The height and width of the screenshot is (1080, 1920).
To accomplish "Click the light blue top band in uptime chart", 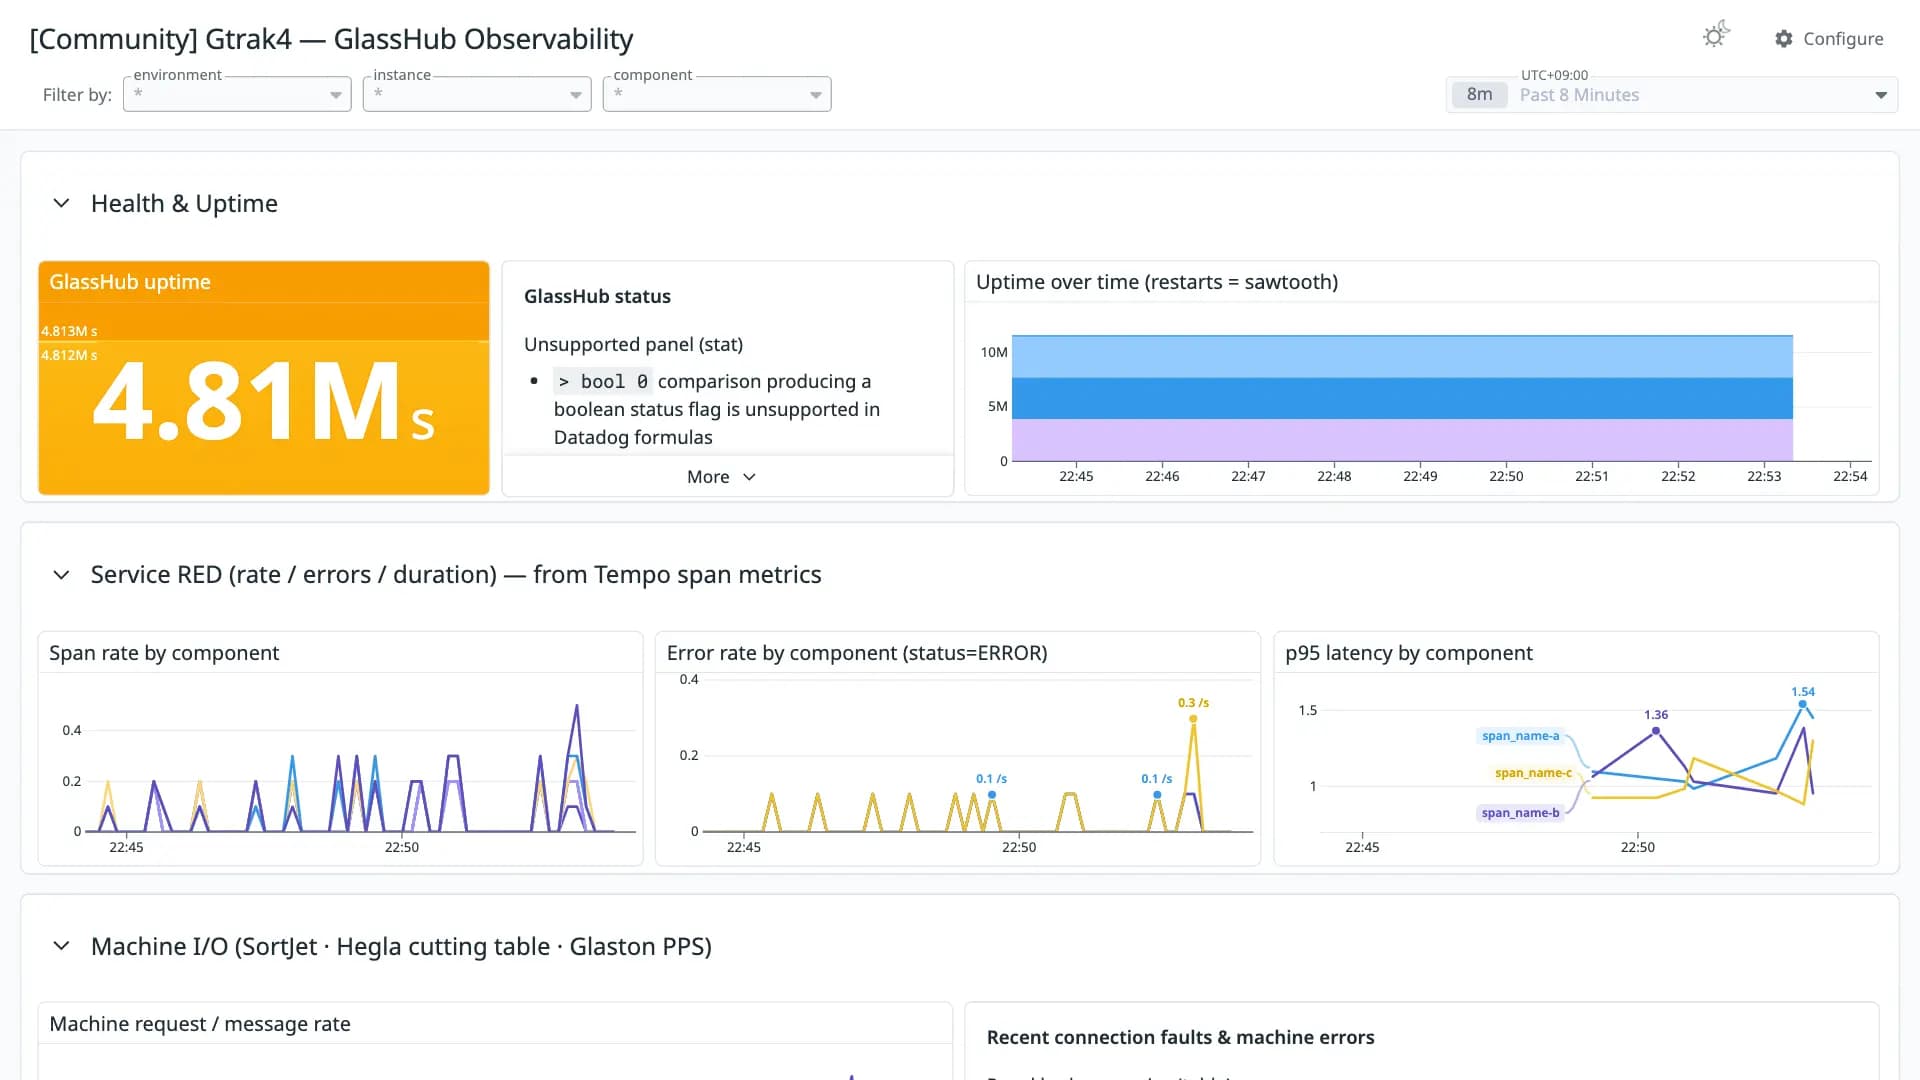I will pos(1402,356).
